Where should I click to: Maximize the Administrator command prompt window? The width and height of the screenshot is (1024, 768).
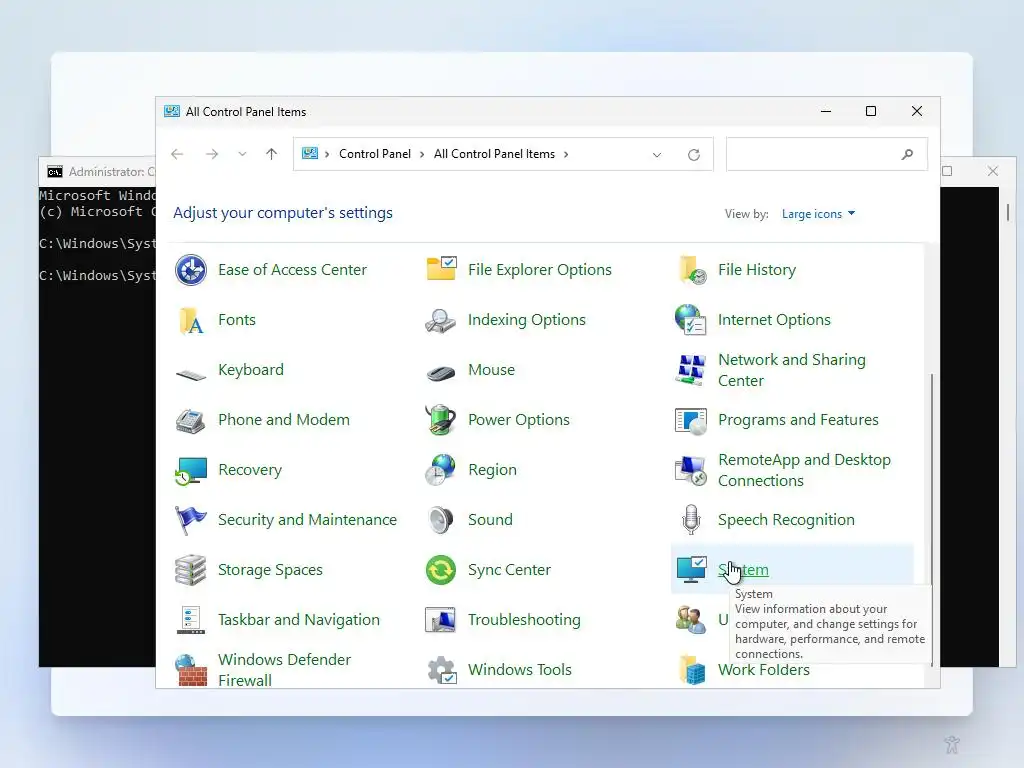point(947,171)
